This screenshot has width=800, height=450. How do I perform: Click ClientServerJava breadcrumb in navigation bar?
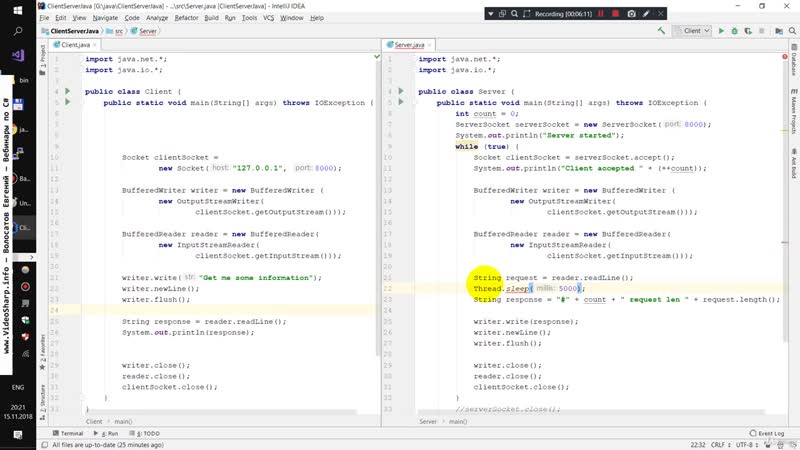(x=70, y=31)
